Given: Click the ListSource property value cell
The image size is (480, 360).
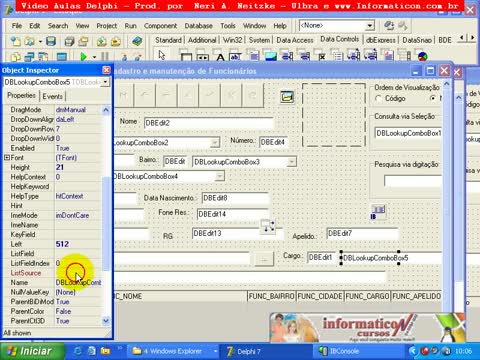Looking at the screenshot, I should coord(78,273).
